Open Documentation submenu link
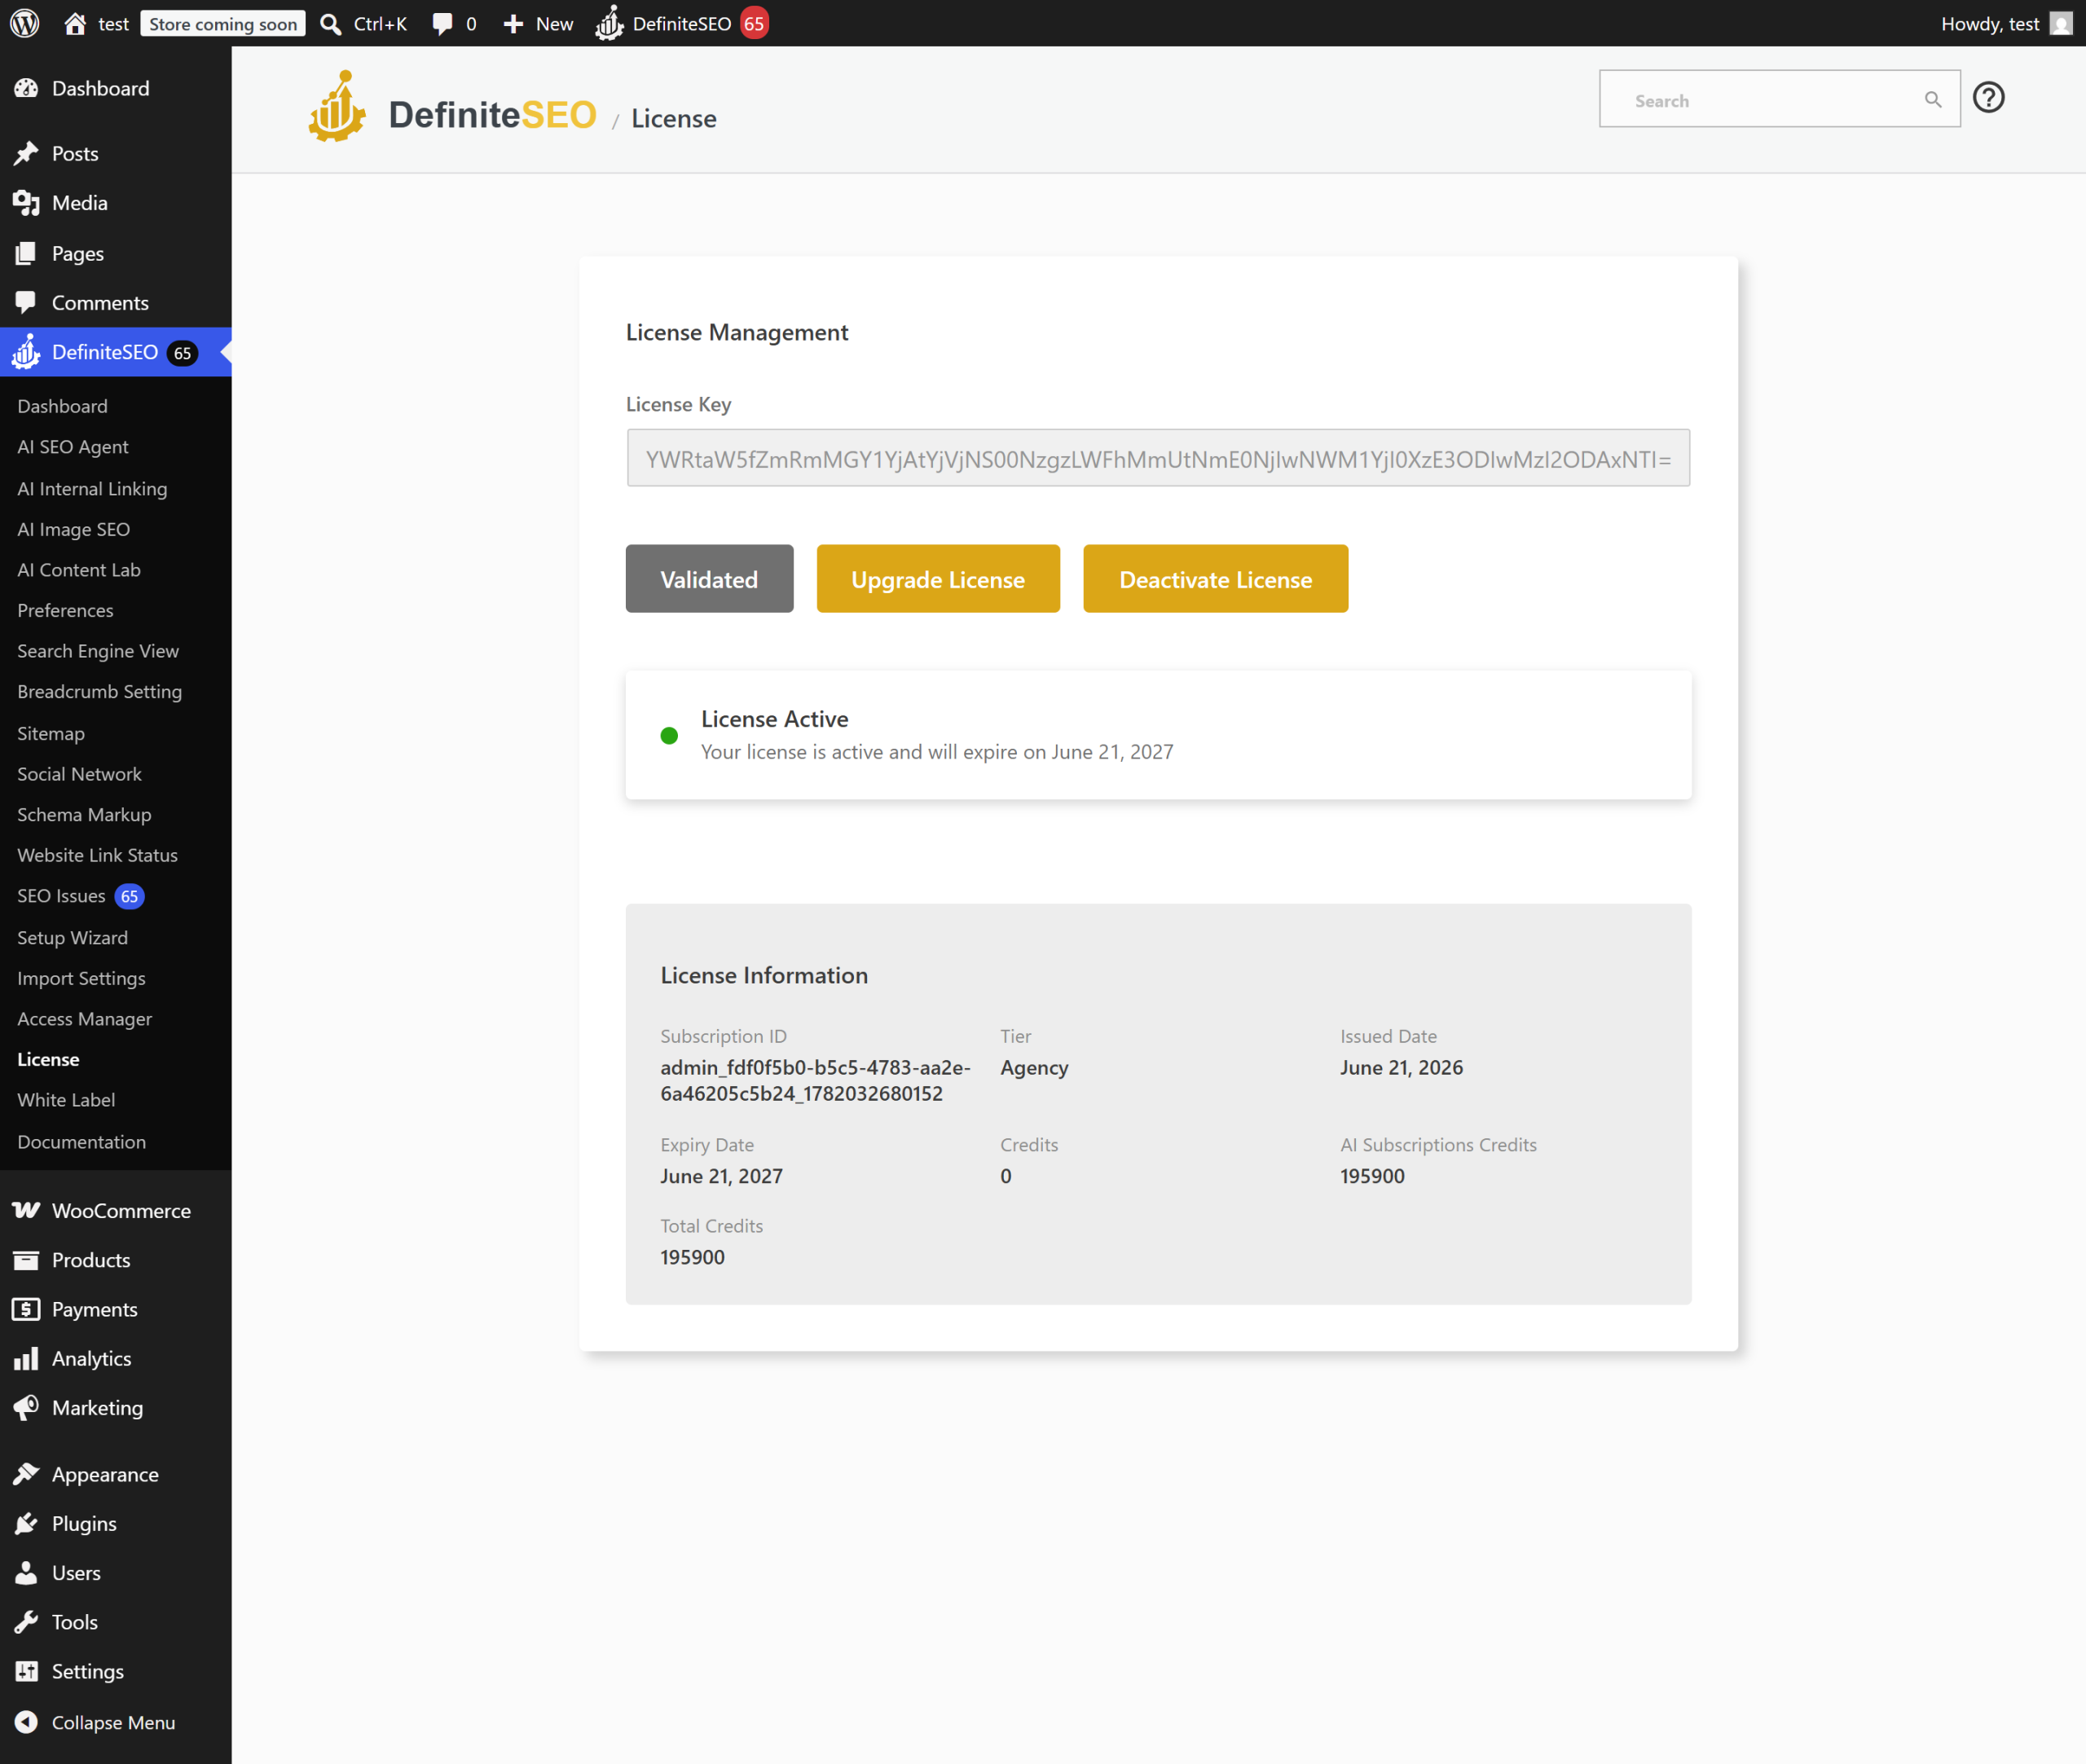Screen dimensions: 2086x1764 click(x=81, y=1141)
